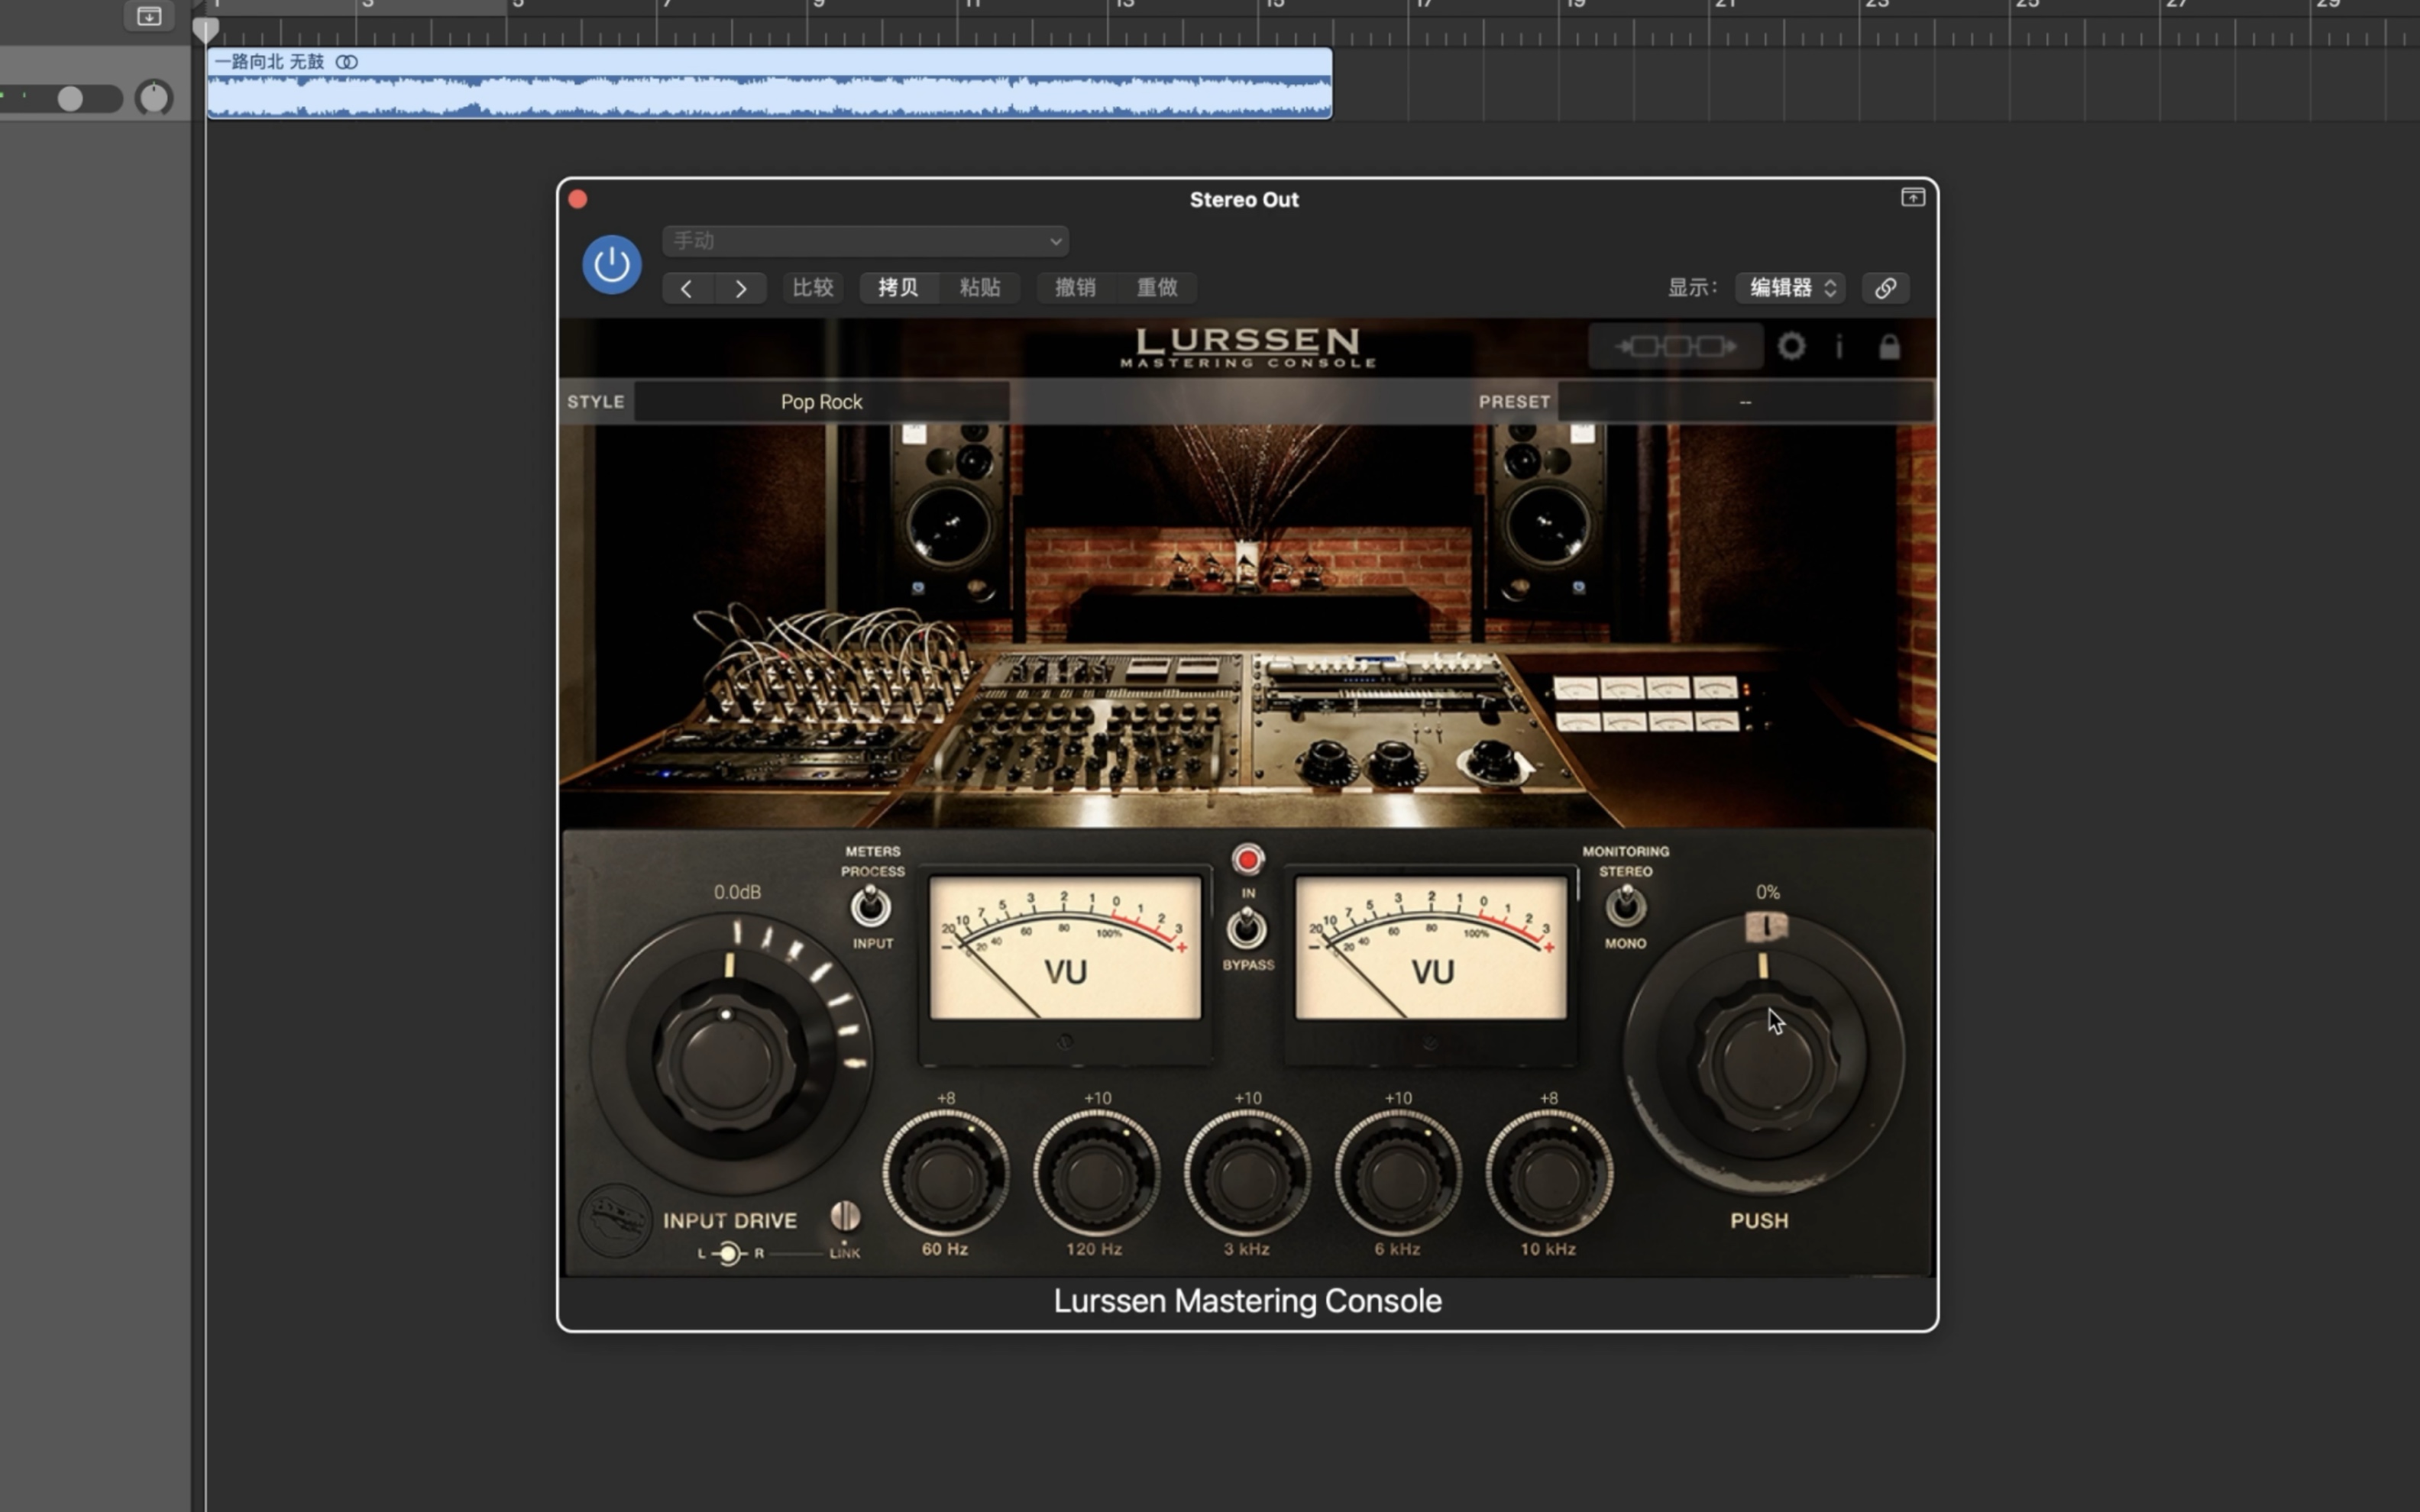Click the LURSSEN Mastering Console logo
This screenshot has width=2420, height=1512.
(x=1247, y=348)
